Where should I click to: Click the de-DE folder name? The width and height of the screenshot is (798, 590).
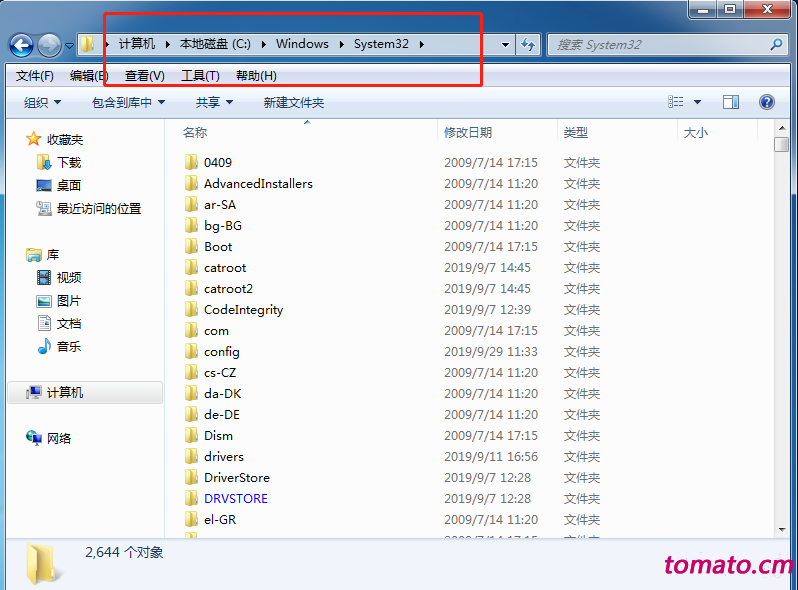[x=222, y=414]
